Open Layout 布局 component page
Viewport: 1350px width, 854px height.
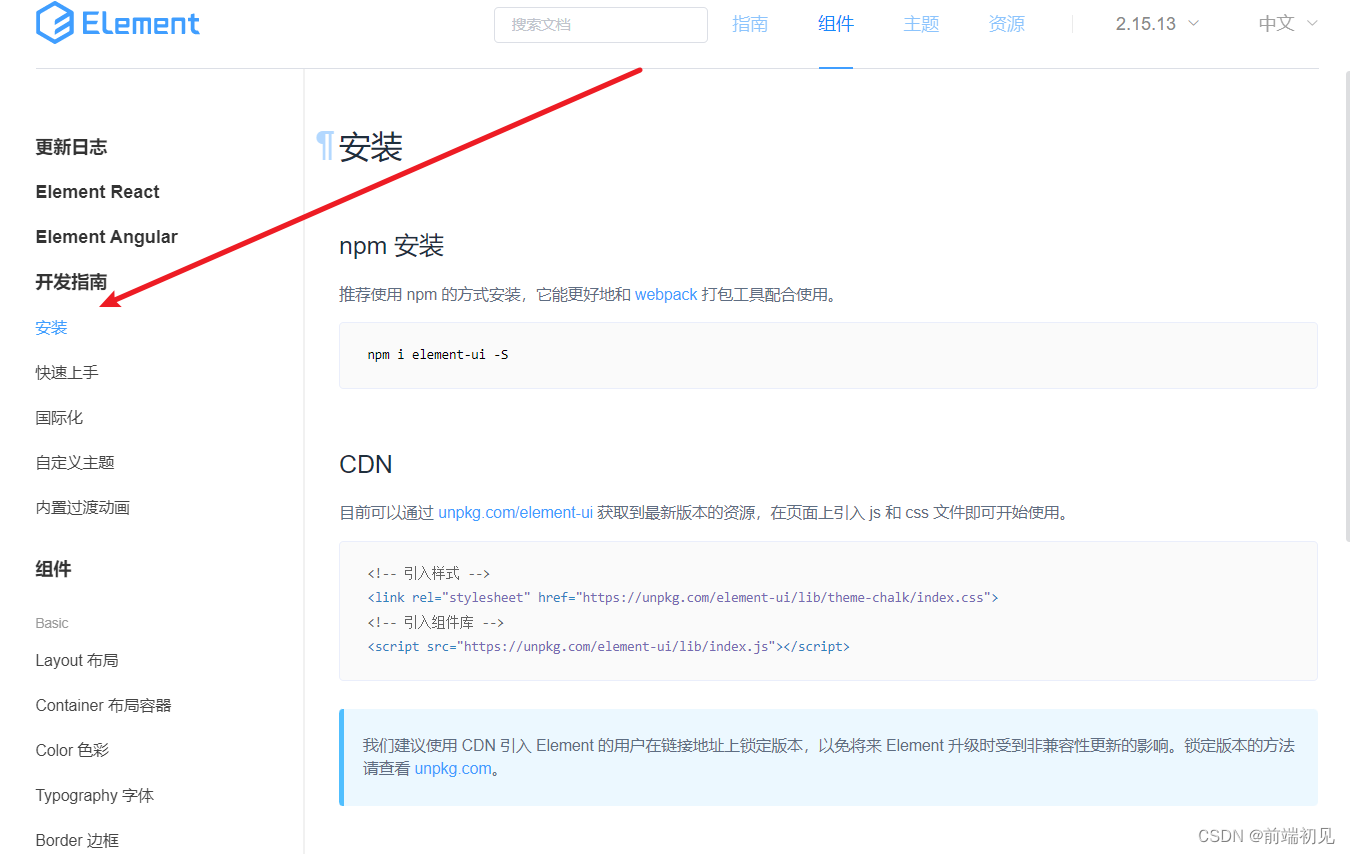[x=77, y=661]
